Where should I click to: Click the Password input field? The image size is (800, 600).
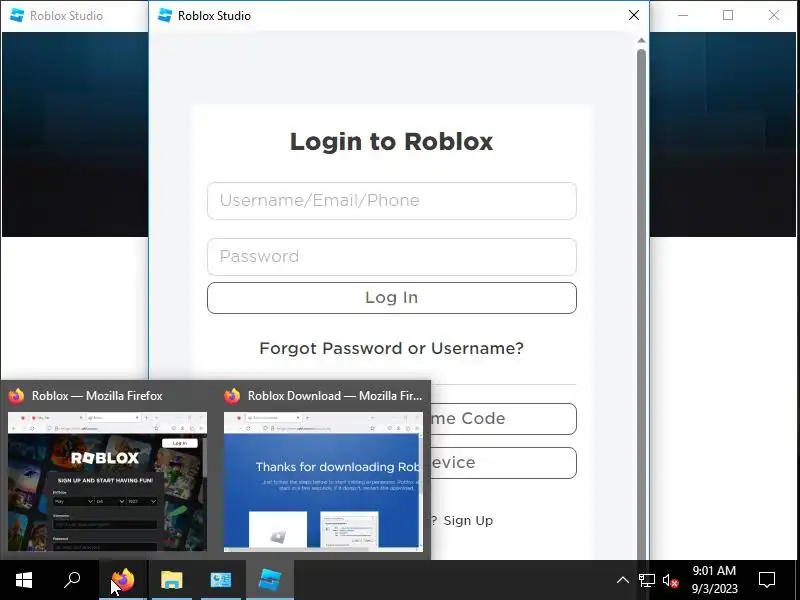(392, 257)
